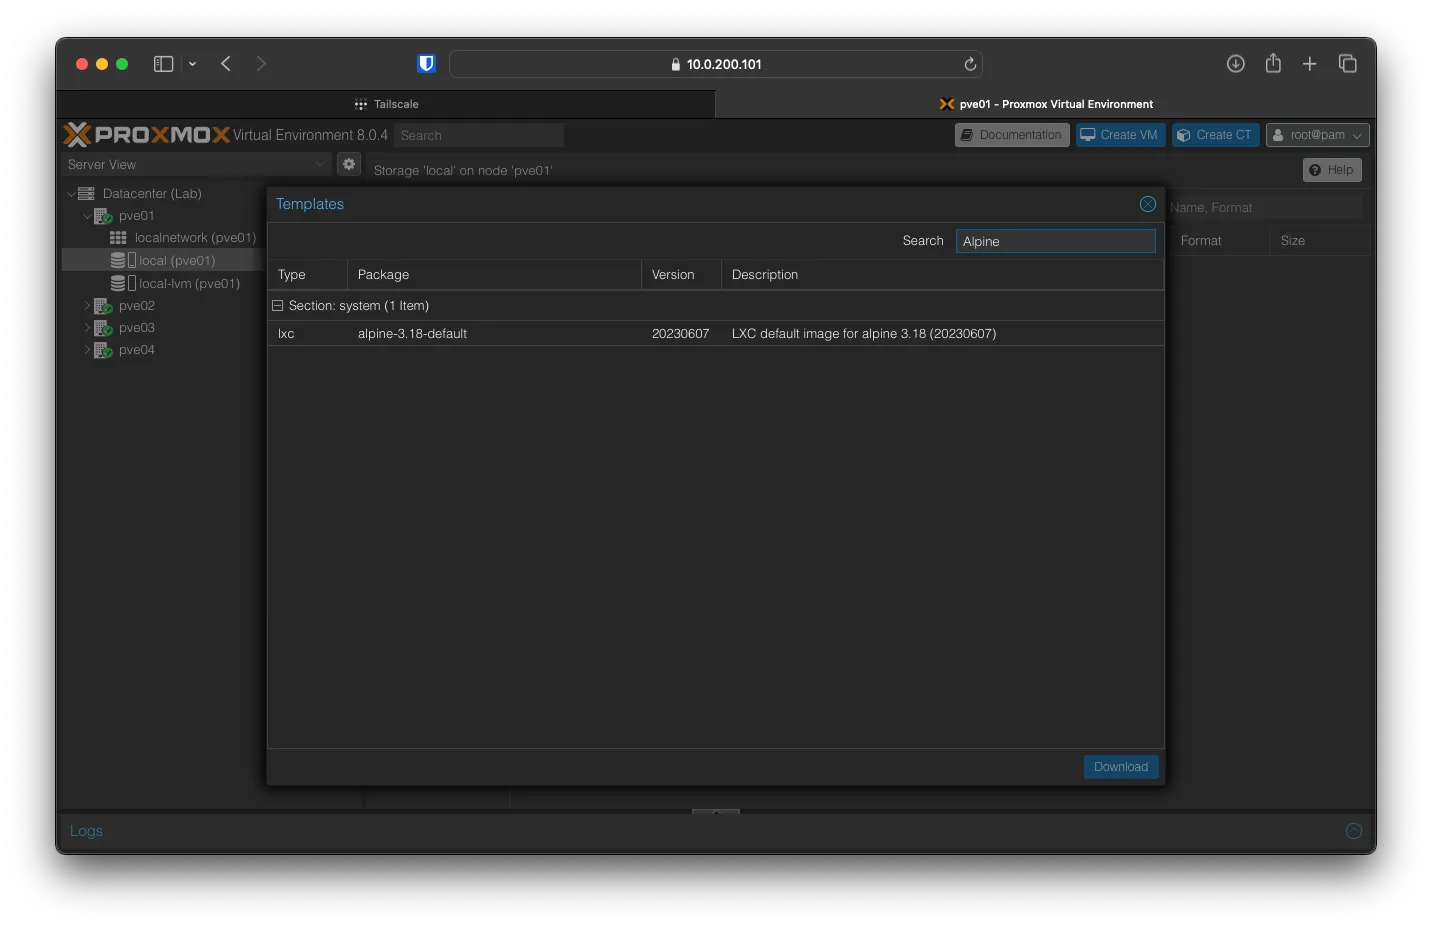1432x928 pixels.
Task: Click the Safari share icon
Action: [x=1273, y=63]
